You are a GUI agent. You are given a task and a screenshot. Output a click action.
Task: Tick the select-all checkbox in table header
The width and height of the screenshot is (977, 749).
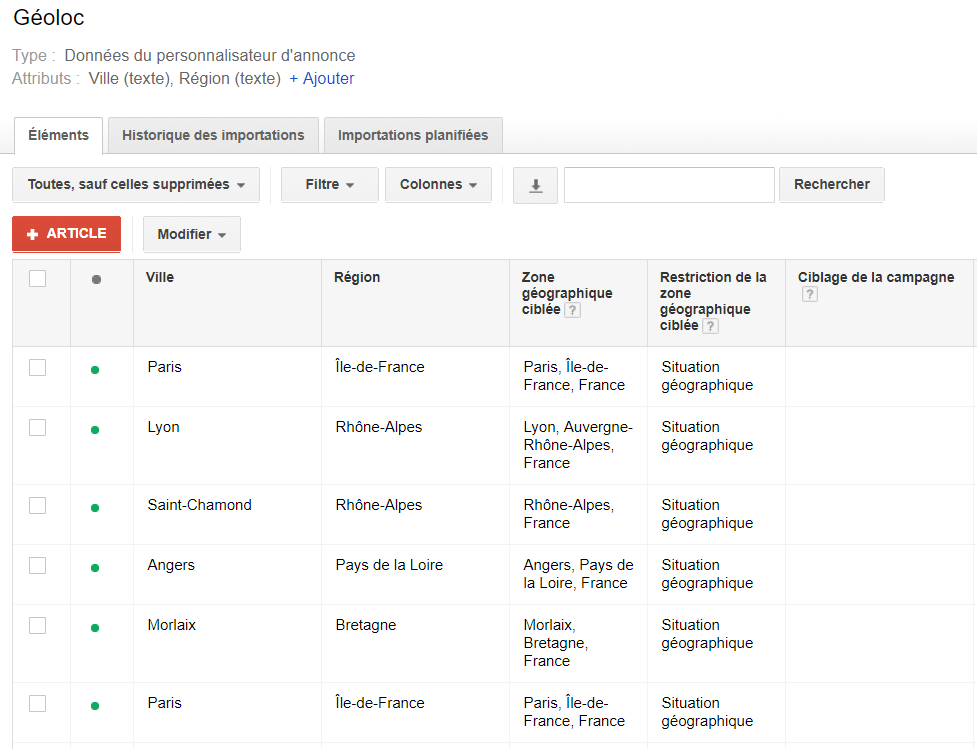click(x=37, y=279)
